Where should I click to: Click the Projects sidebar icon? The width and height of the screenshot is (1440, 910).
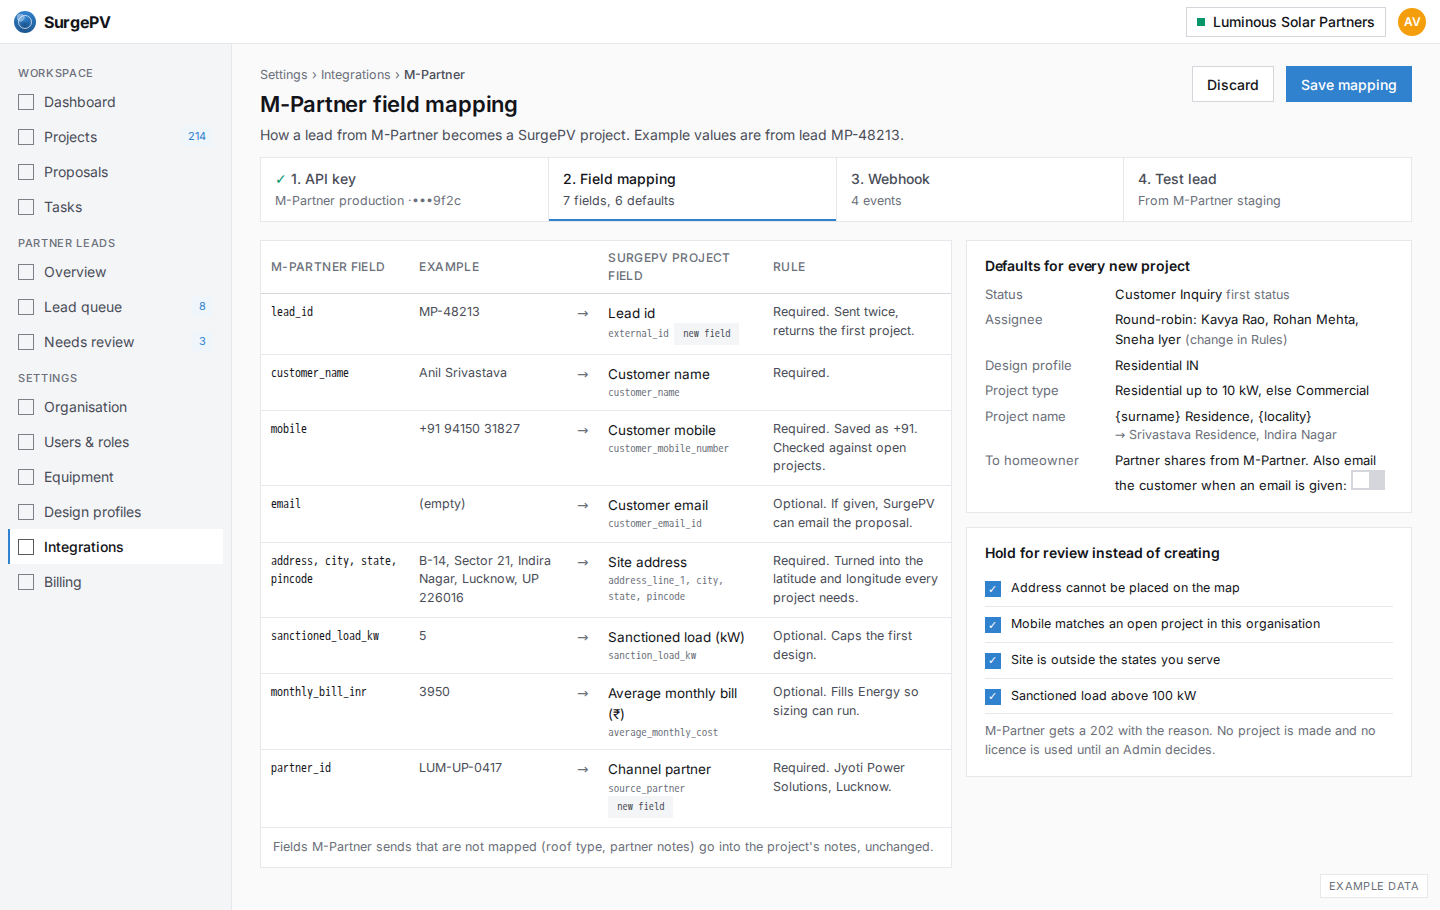pos(26,137)
